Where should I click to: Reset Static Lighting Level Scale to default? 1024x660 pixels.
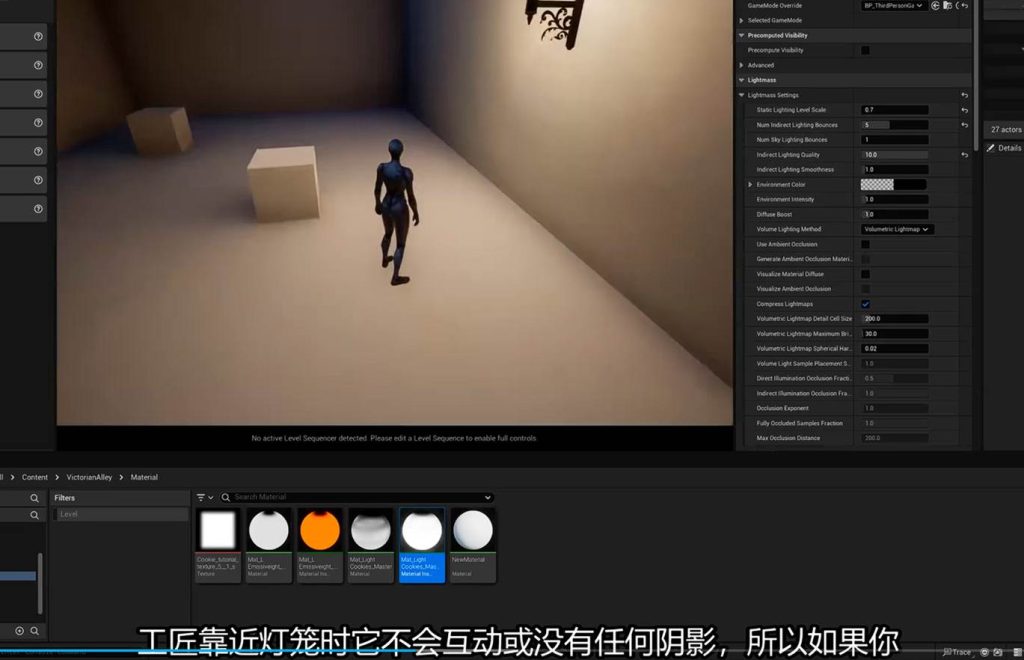964,110
